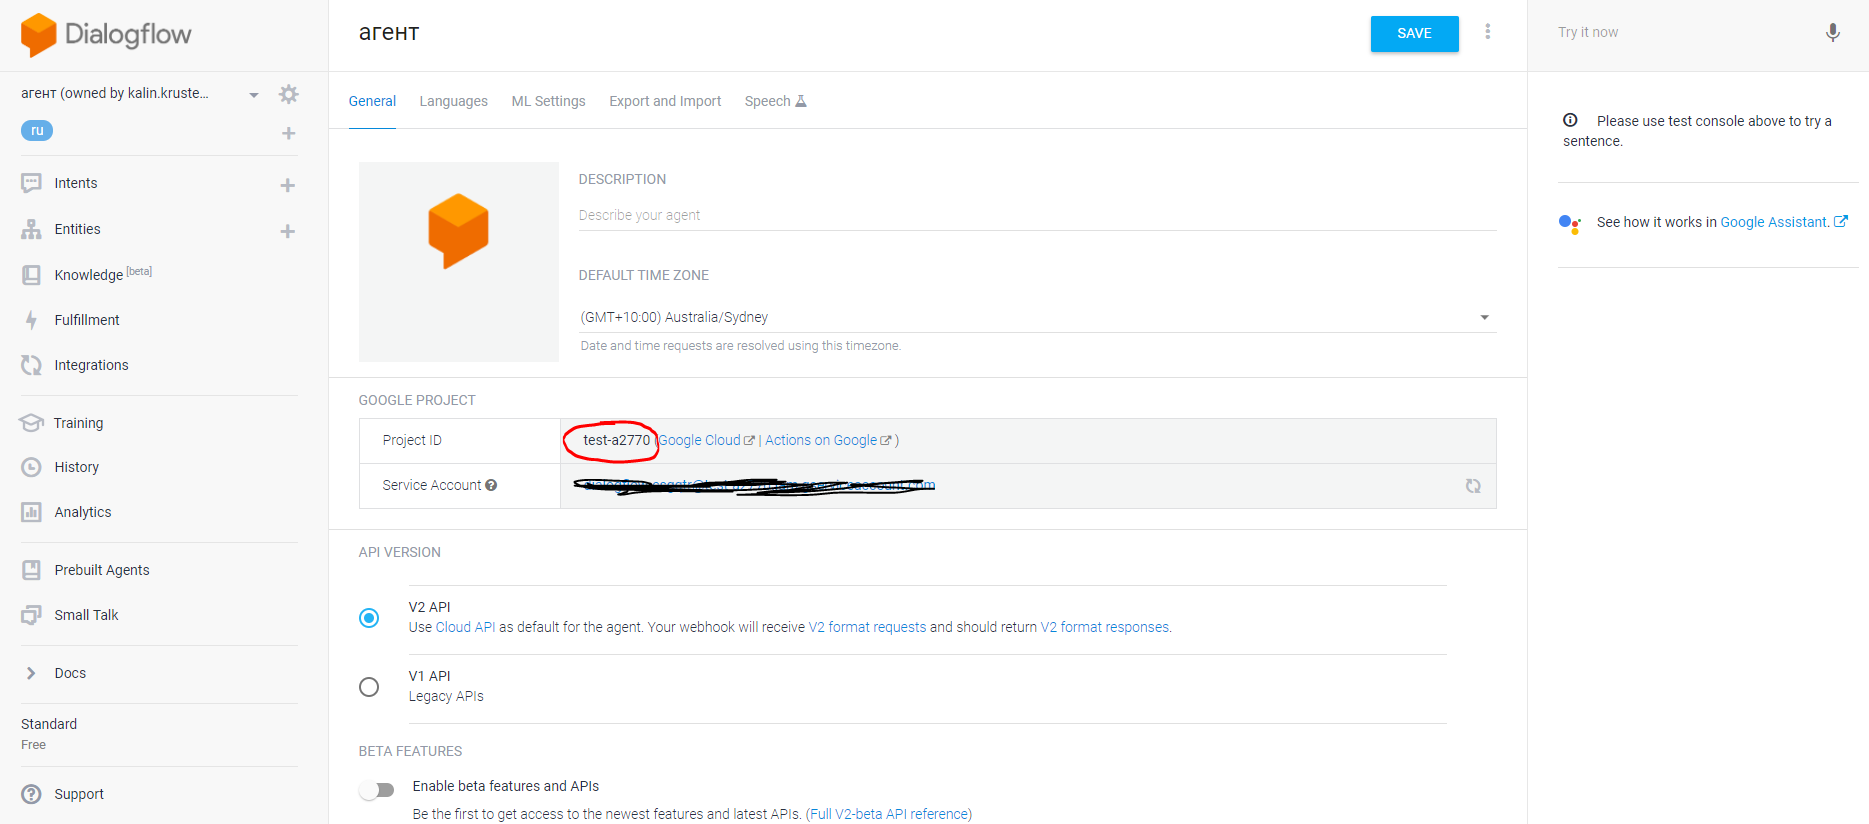Open Intents in the sidebar

point(76,183)
